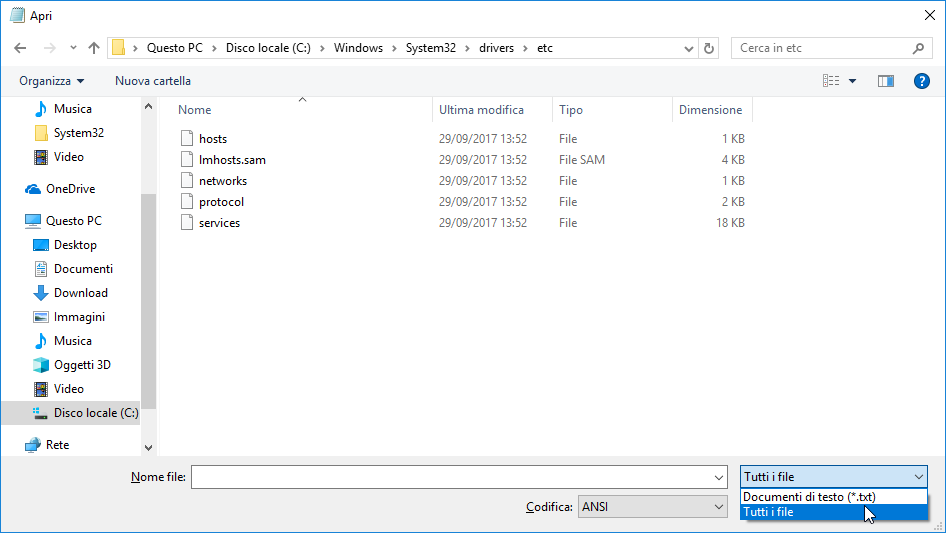Select Disco locale (C:) in sidebar
The height and width of the screenshot is (533, 946).
pyautogui.click(x=96, y=413)
